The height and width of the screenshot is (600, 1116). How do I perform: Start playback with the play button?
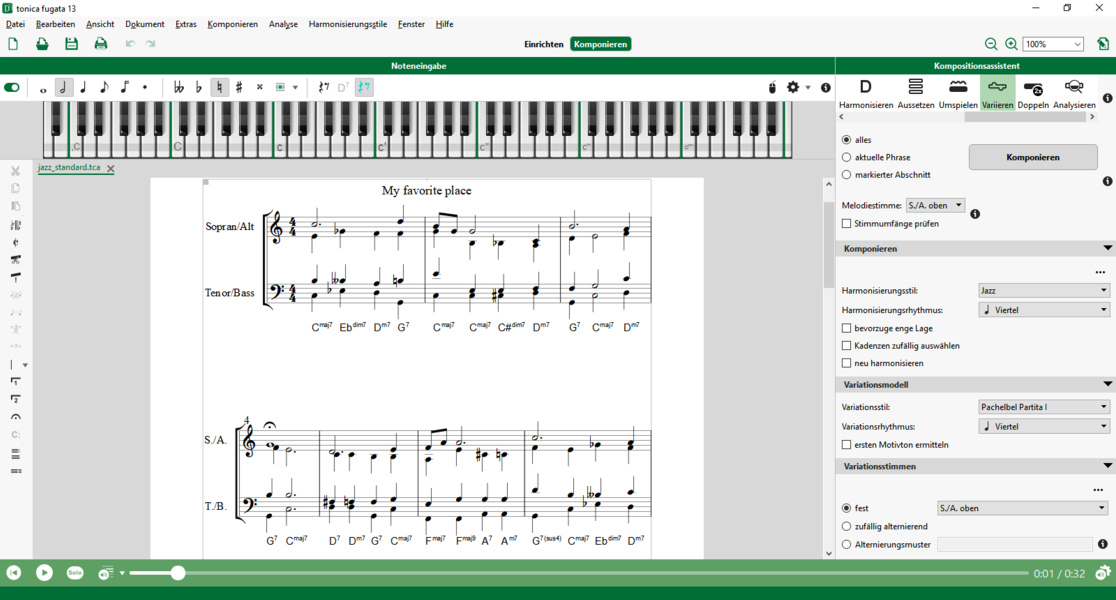tap(44, 572)
